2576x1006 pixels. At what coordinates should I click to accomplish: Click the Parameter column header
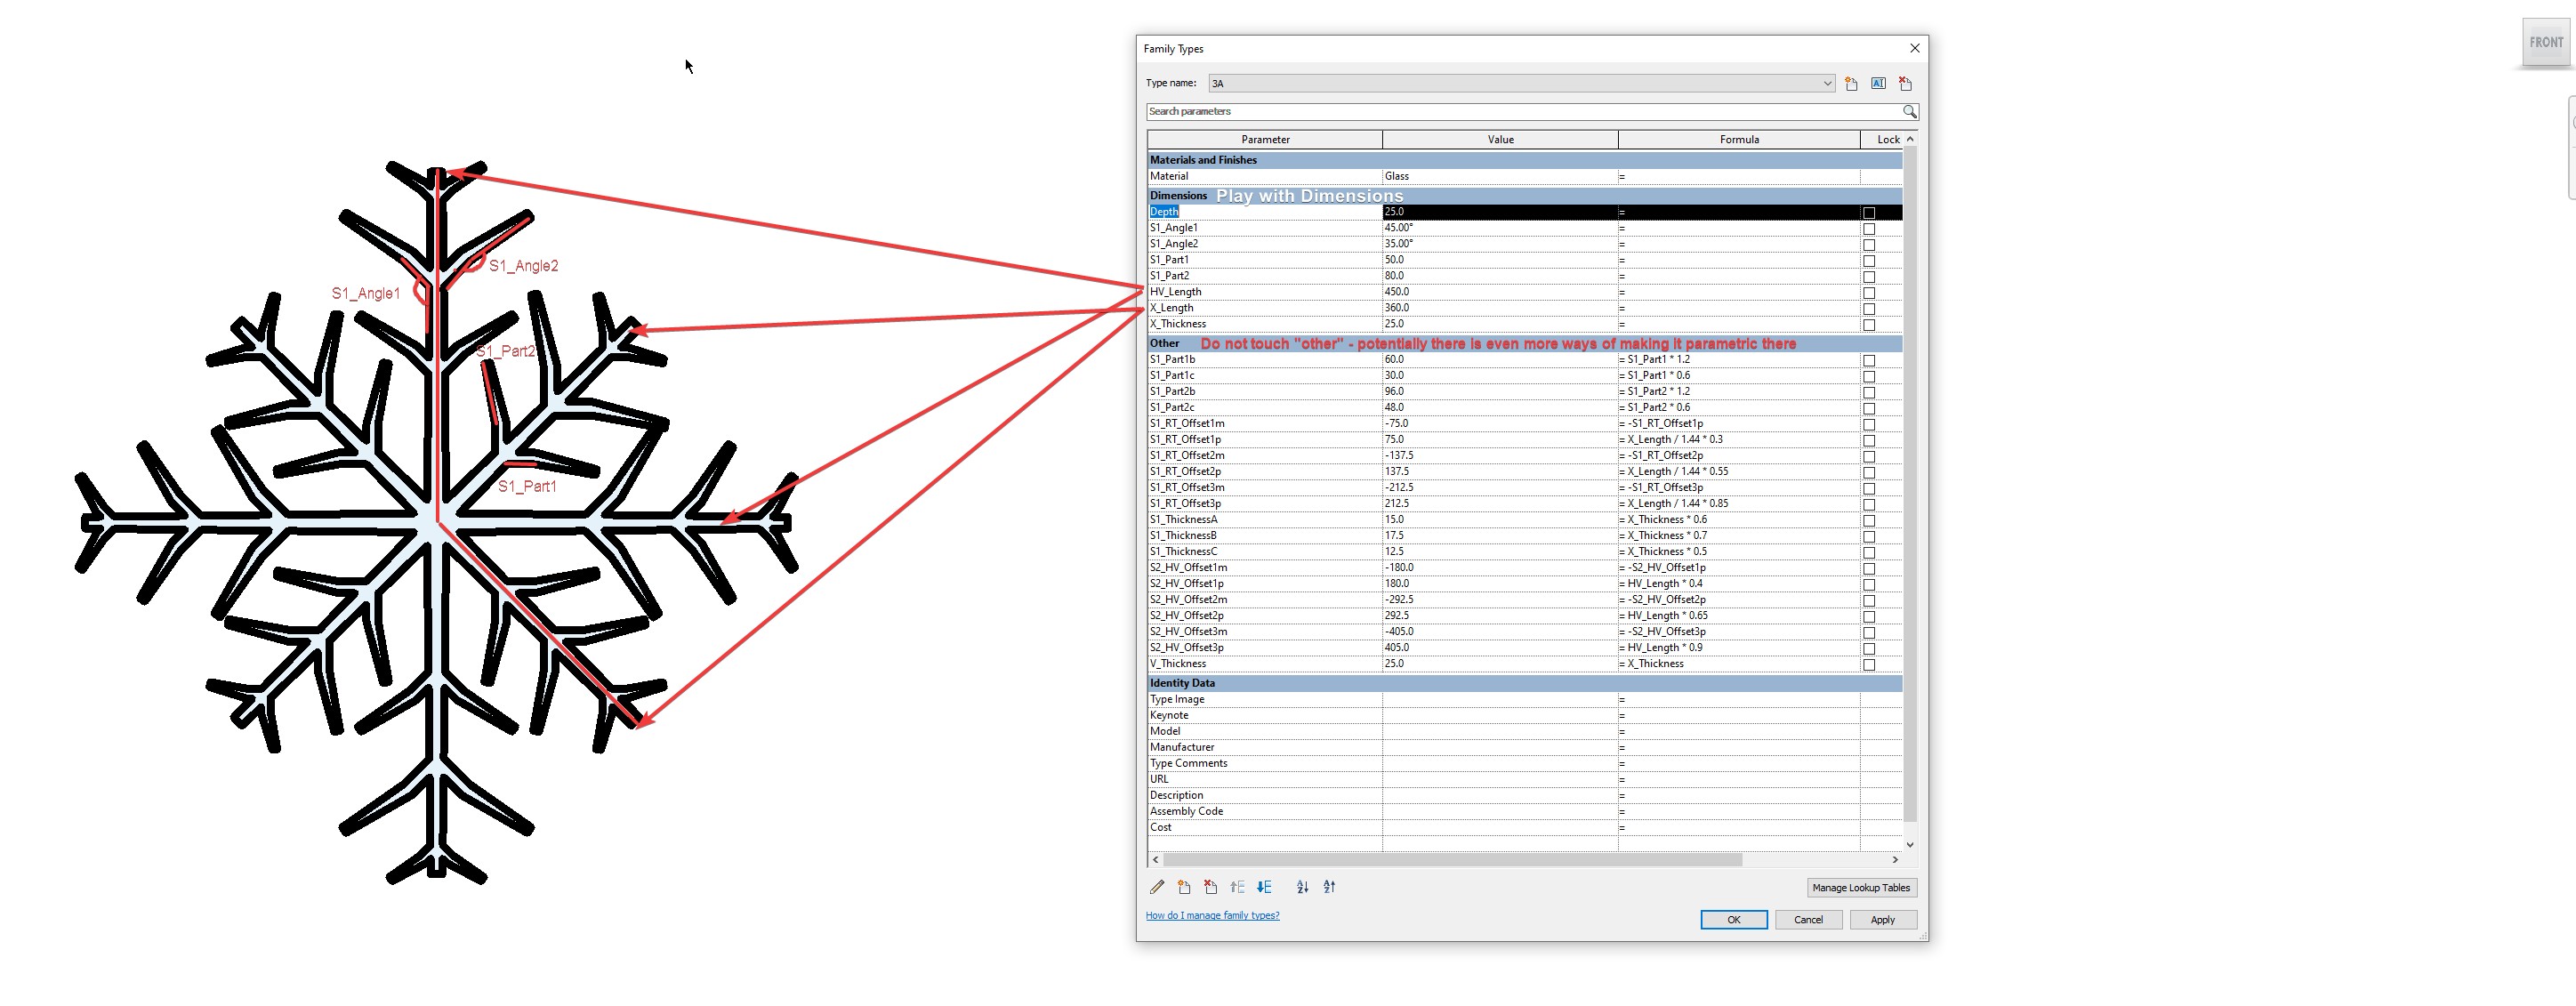(x=1265, y=140)
